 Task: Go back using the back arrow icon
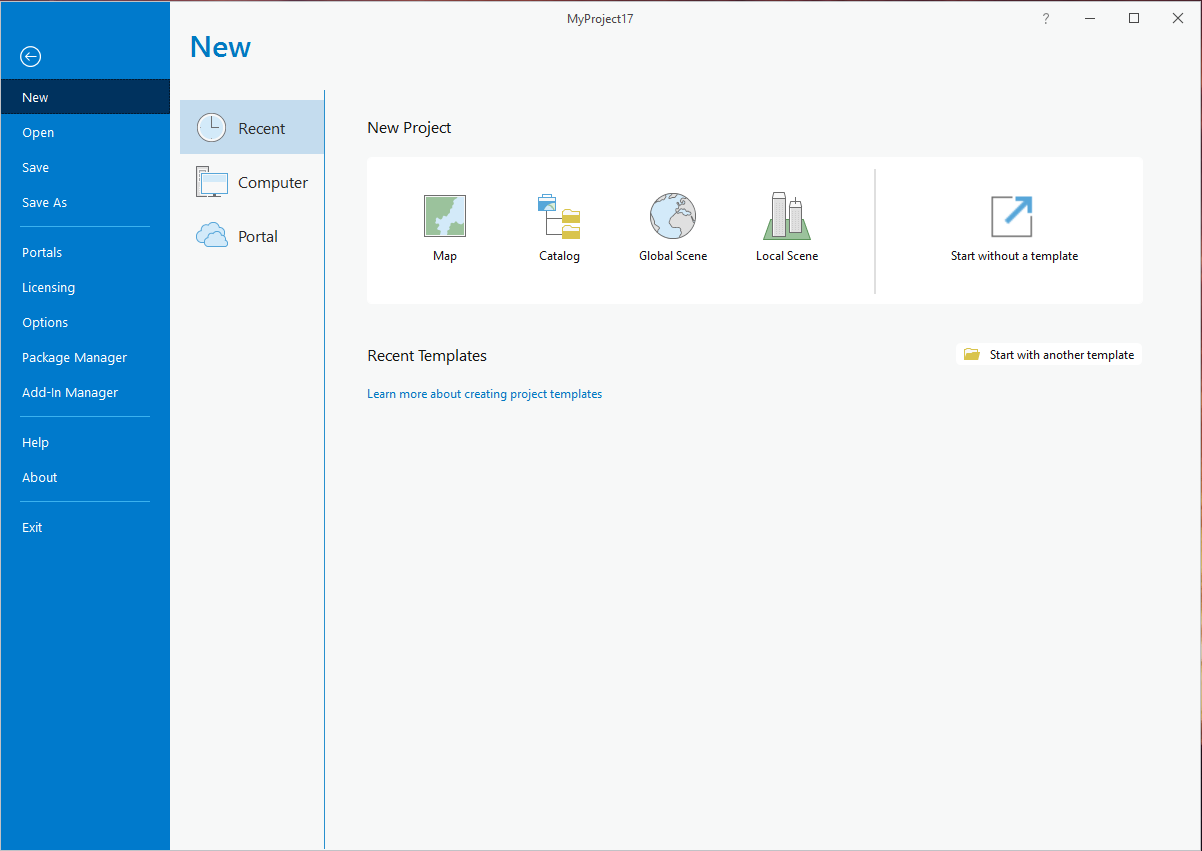[x=31, y=57]
